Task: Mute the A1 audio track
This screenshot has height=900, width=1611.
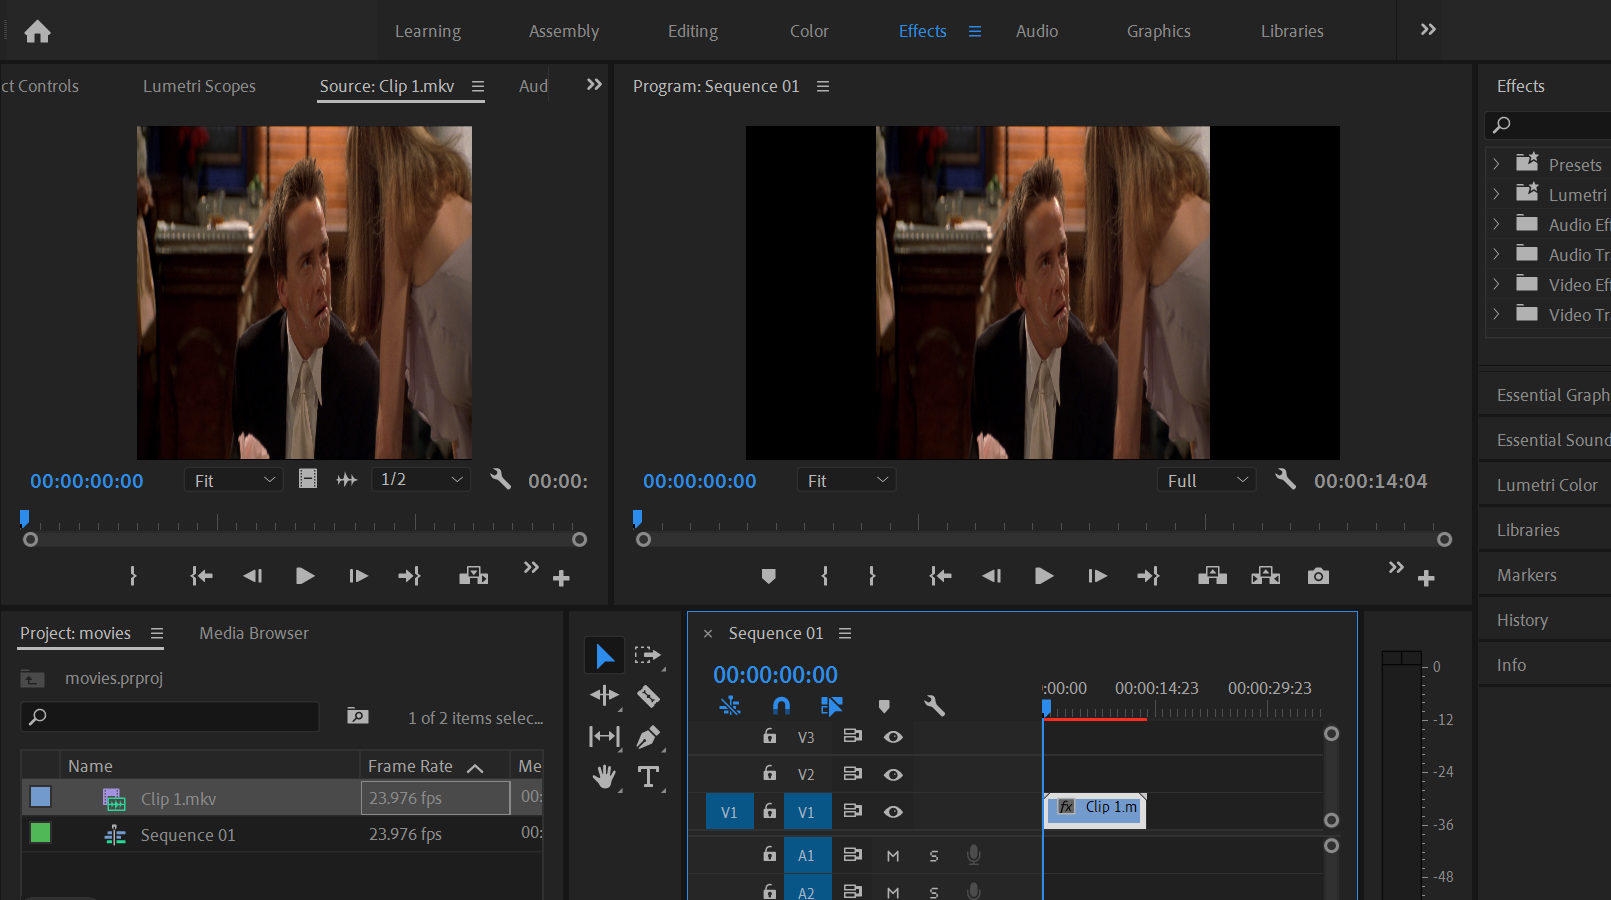Action: tap(893, 856)
